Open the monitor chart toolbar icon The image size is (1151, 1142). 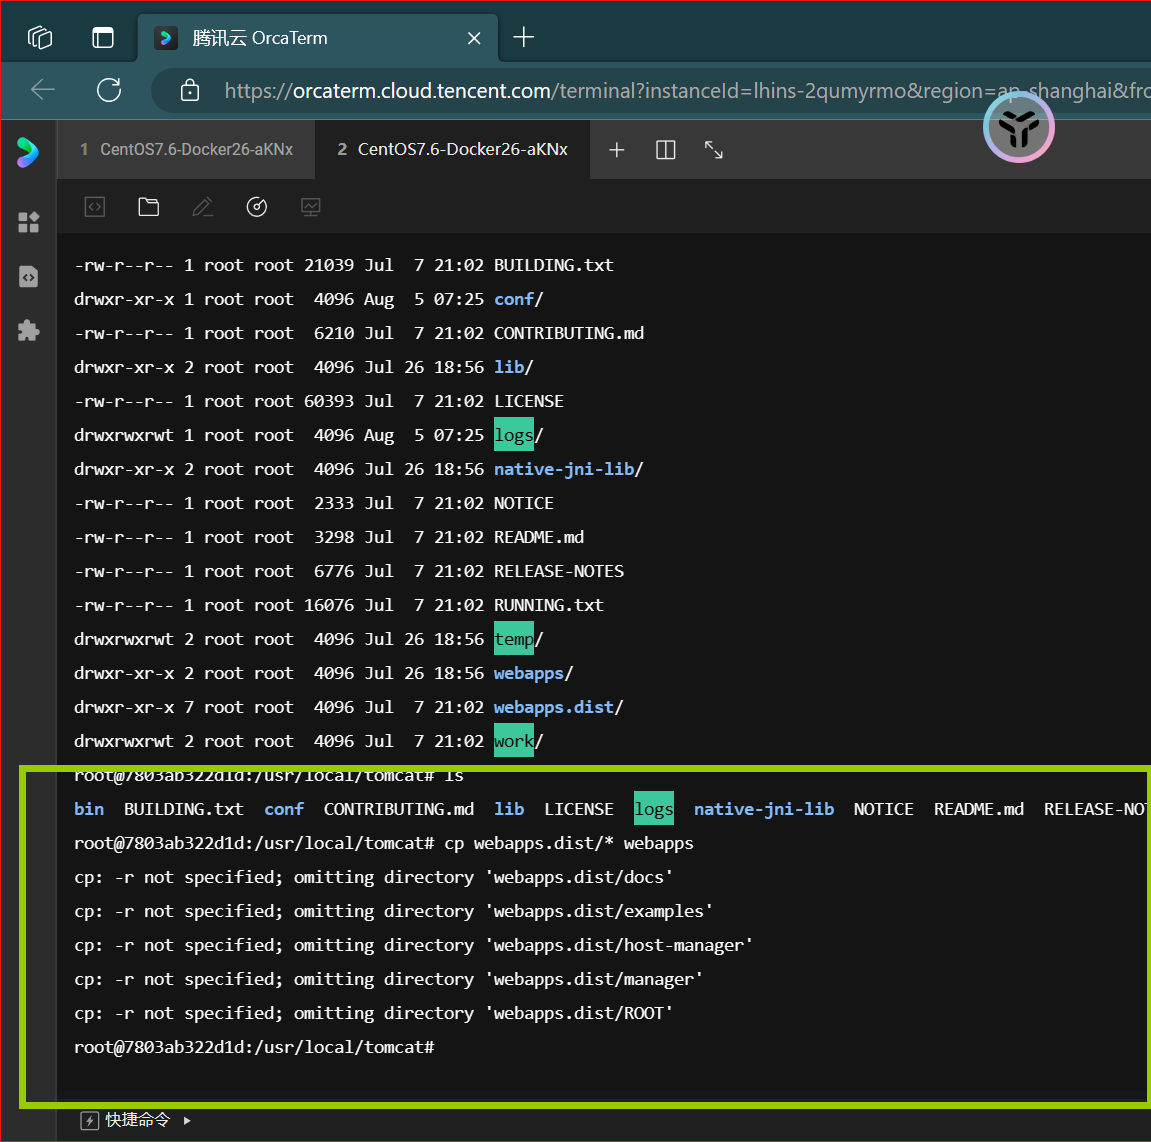coord(311,207)
